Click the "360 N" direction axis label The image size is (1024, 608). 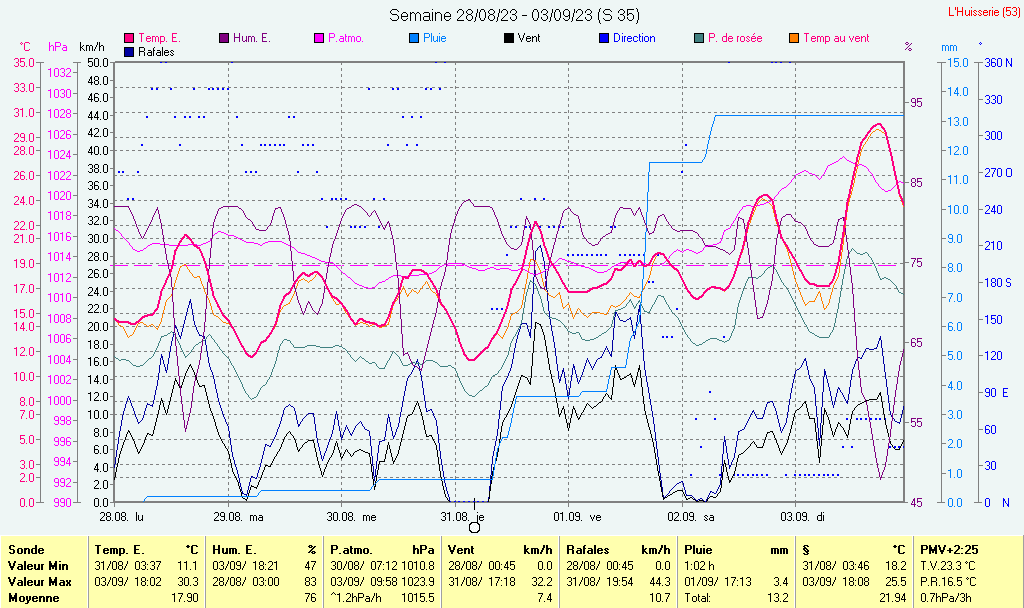click(x=999, y=63)
